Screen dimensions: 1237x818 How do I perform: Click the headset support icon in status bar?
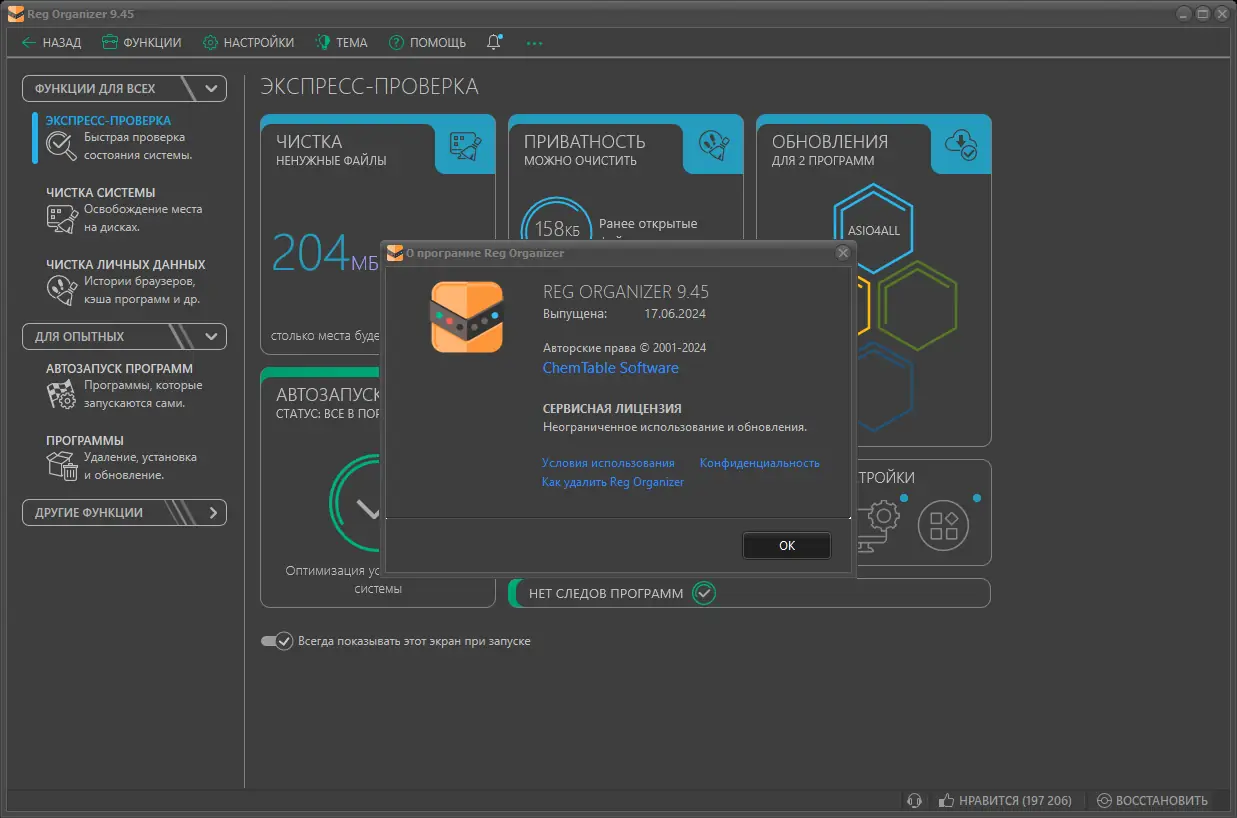(913, 800)
